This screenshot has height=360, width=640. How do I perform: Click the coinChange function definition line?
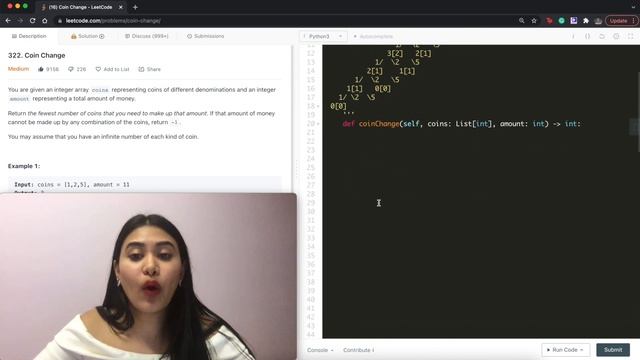point(461,124)
